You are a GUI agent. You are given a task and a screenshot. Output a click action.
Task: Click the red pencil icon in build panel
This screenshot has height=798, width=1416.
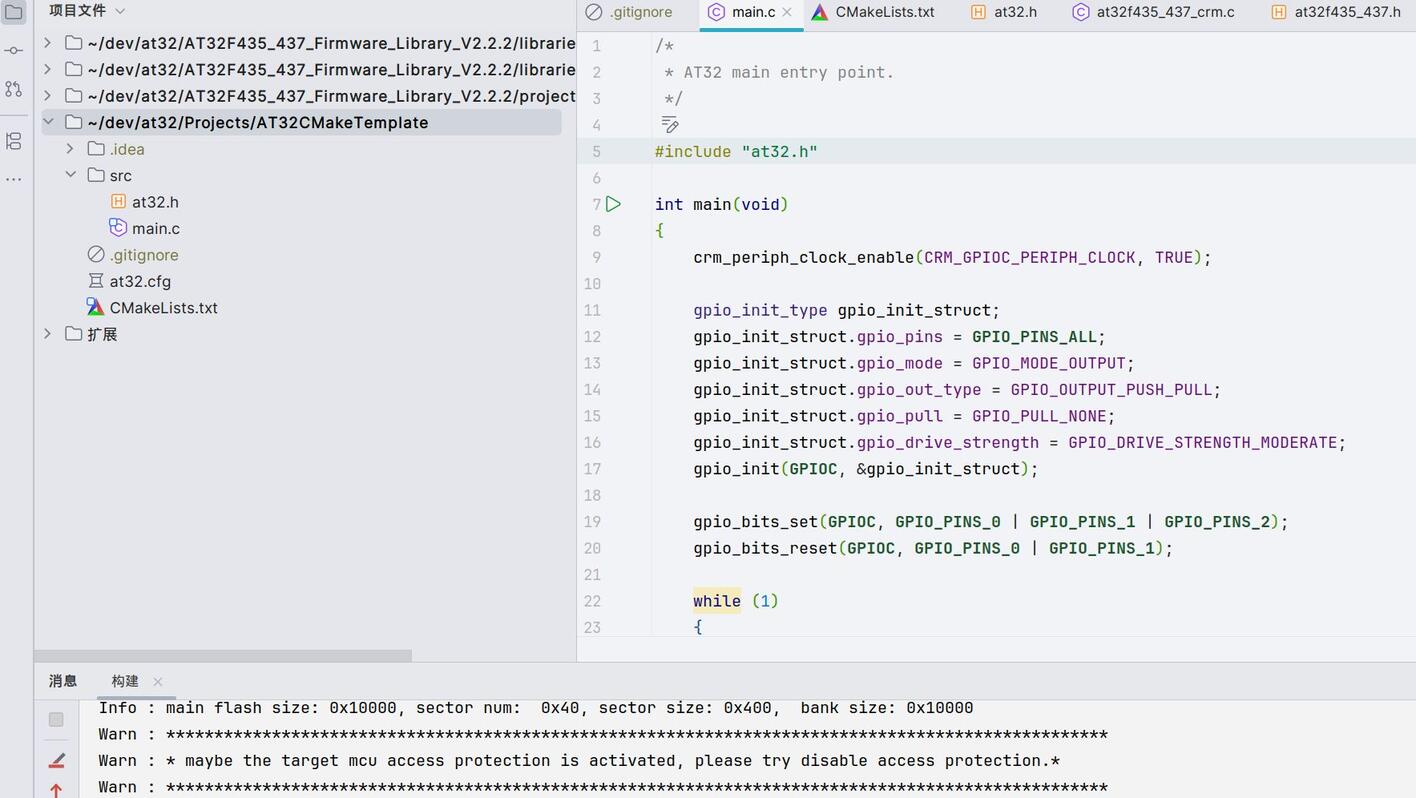(x=57, y=761)
